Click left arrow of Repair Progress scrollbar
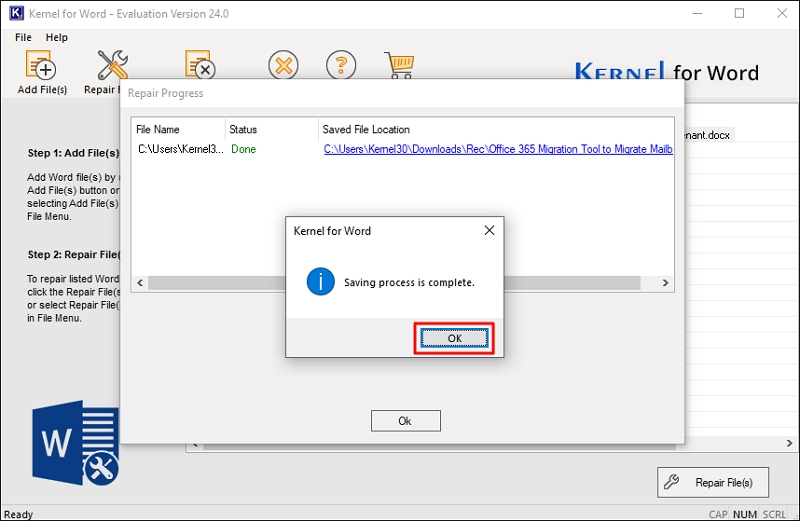800x521 pixels. pos(140,283)
